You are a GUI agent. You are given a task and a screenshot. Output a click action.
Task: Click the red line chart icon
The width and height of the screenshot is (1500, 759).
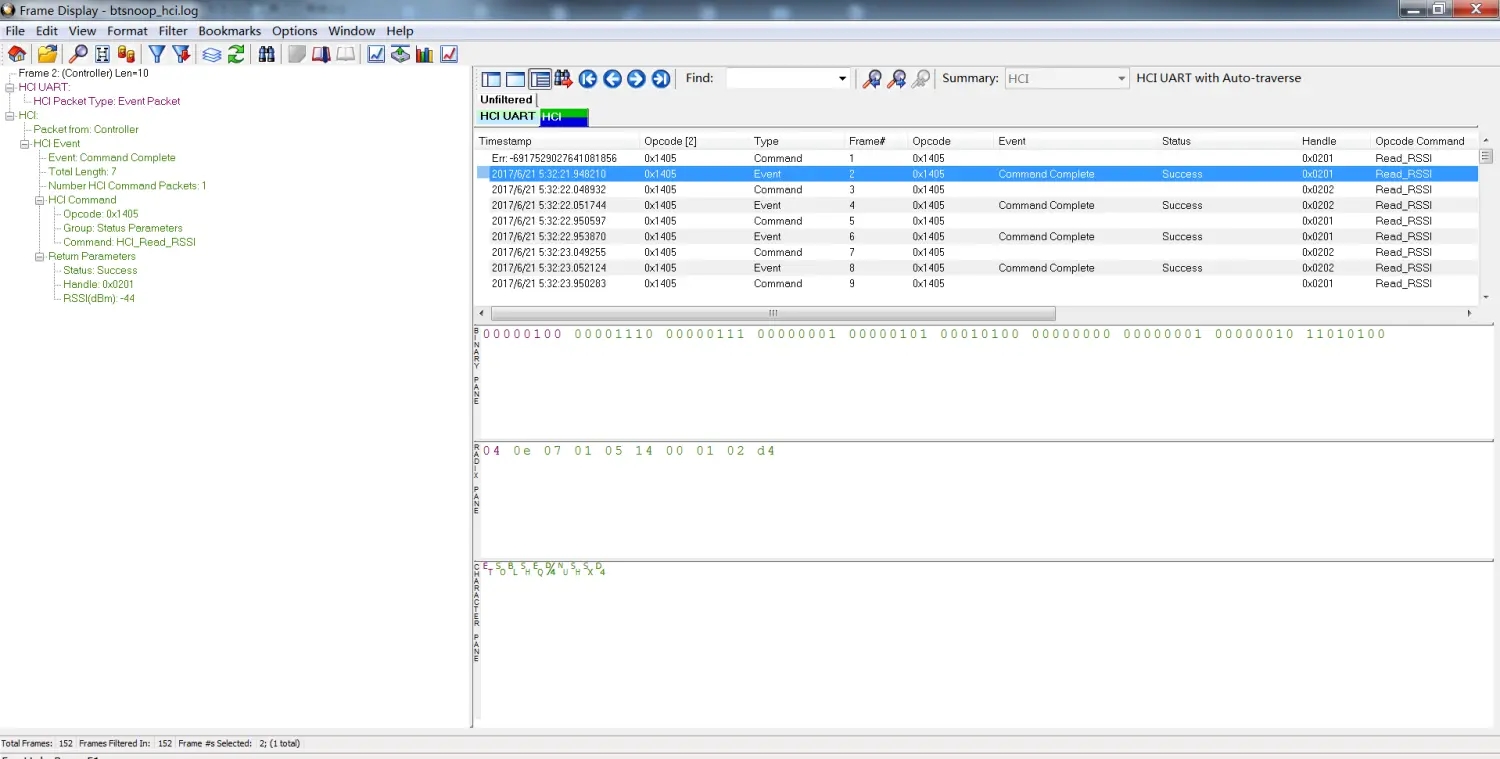click(x=449, y=54)
